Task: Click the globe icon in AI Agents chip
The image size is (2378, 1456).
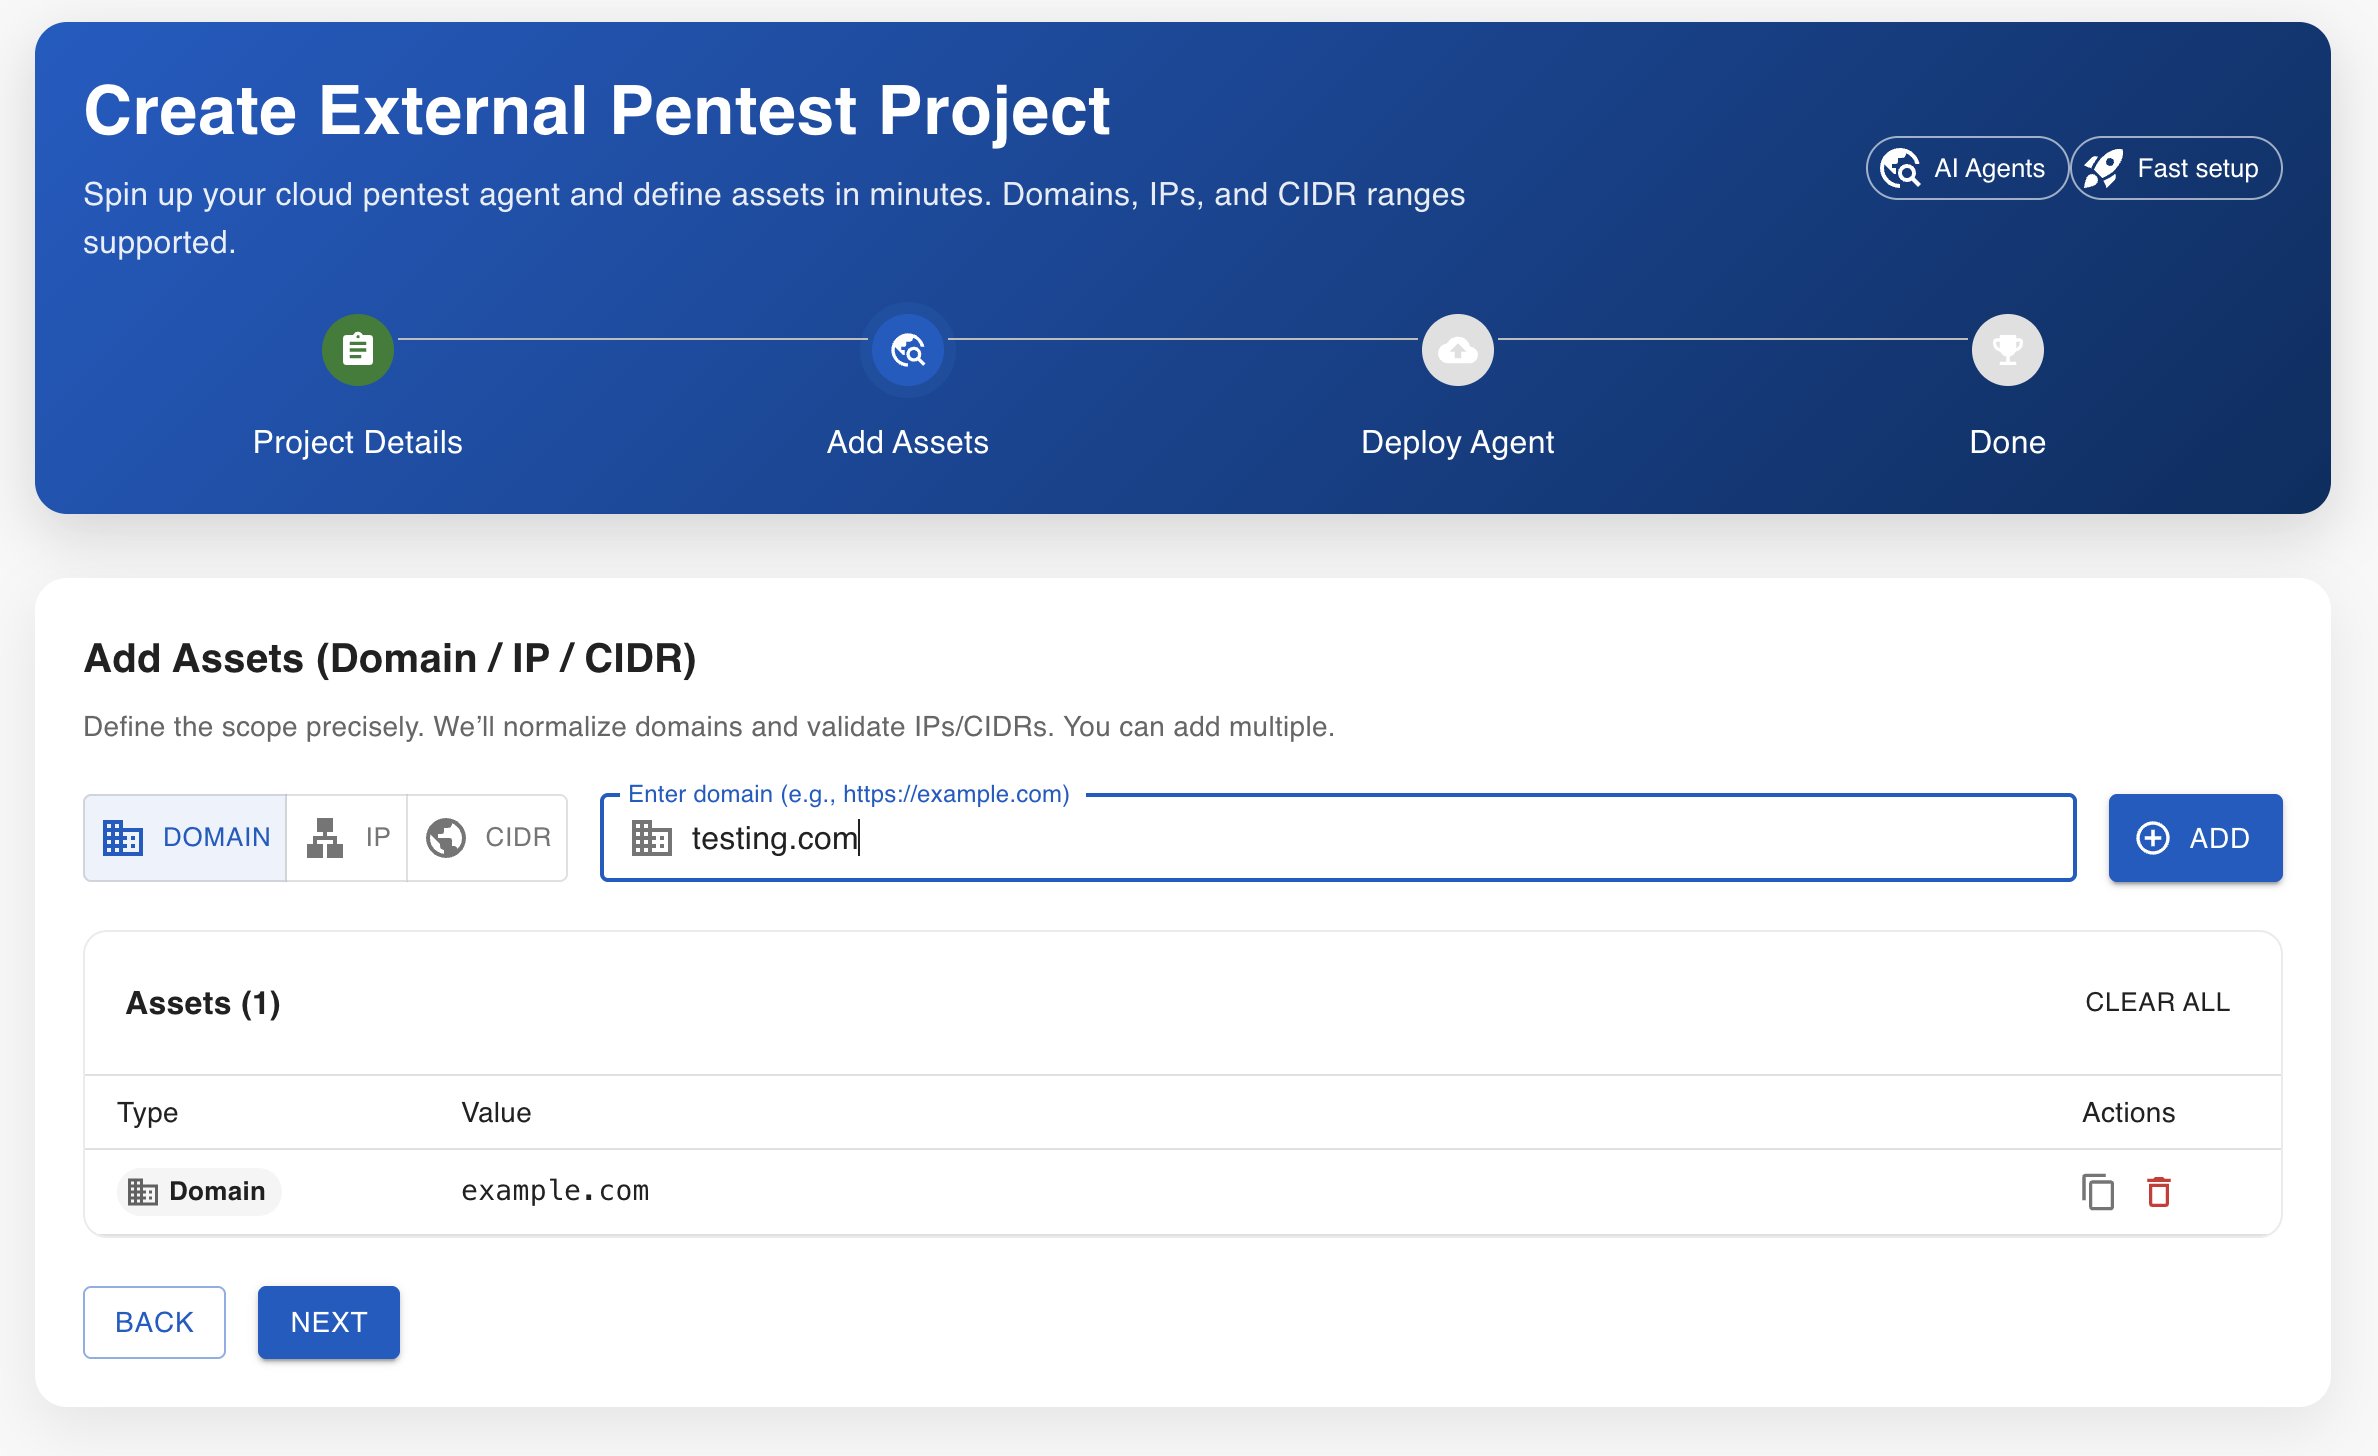Action: pyautogui.click(x=1900, y=168)
